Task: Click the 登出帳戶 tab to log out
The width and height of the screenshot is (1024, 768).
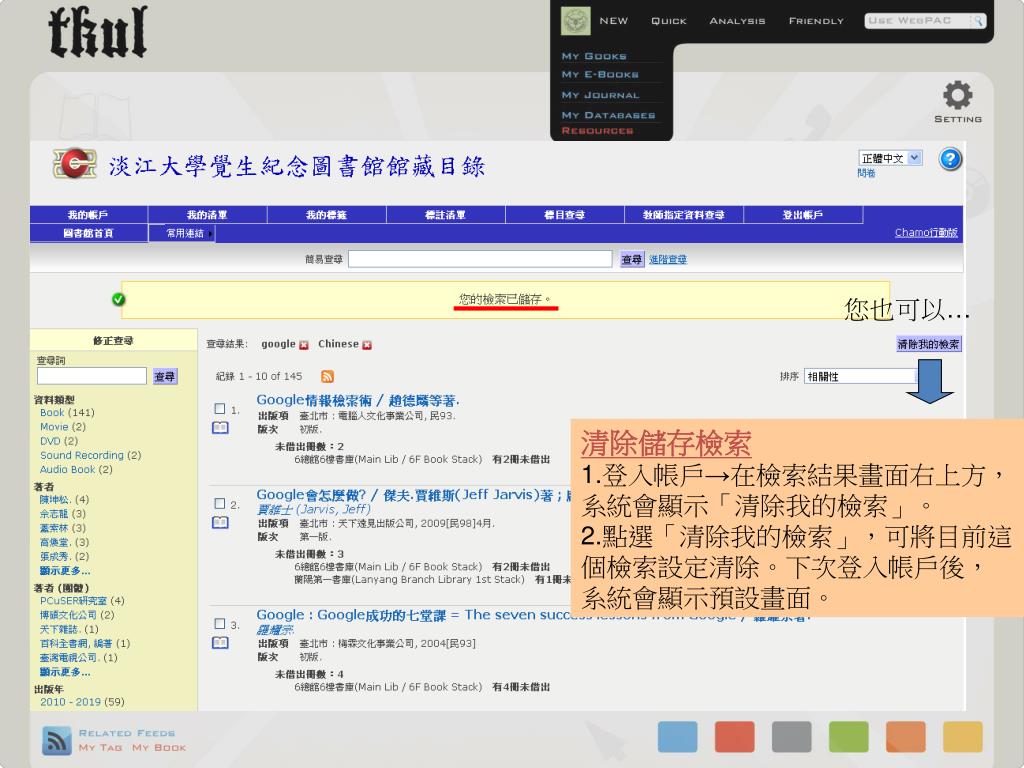Action: [803, 215]
